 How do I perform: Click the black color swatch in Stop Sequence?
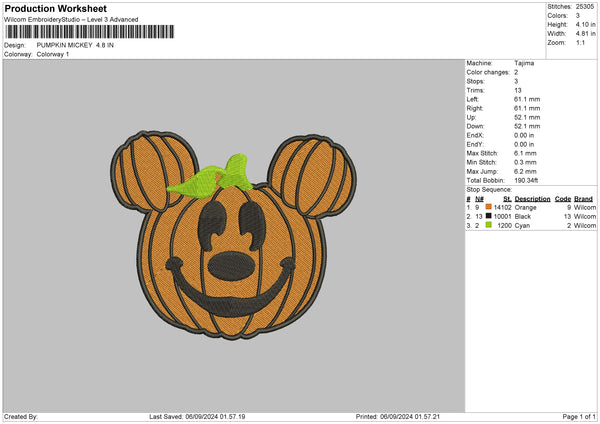[487, 216]
